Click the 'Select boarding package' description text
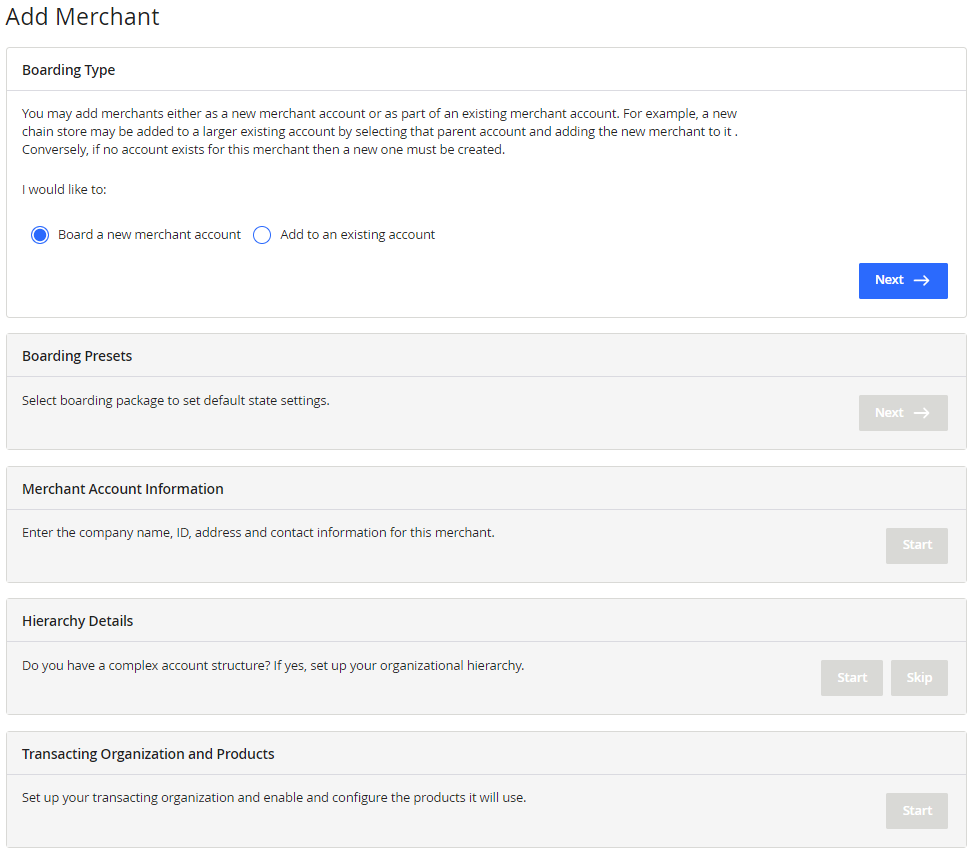Screen dimensions: 975x857 click(175, 401)
